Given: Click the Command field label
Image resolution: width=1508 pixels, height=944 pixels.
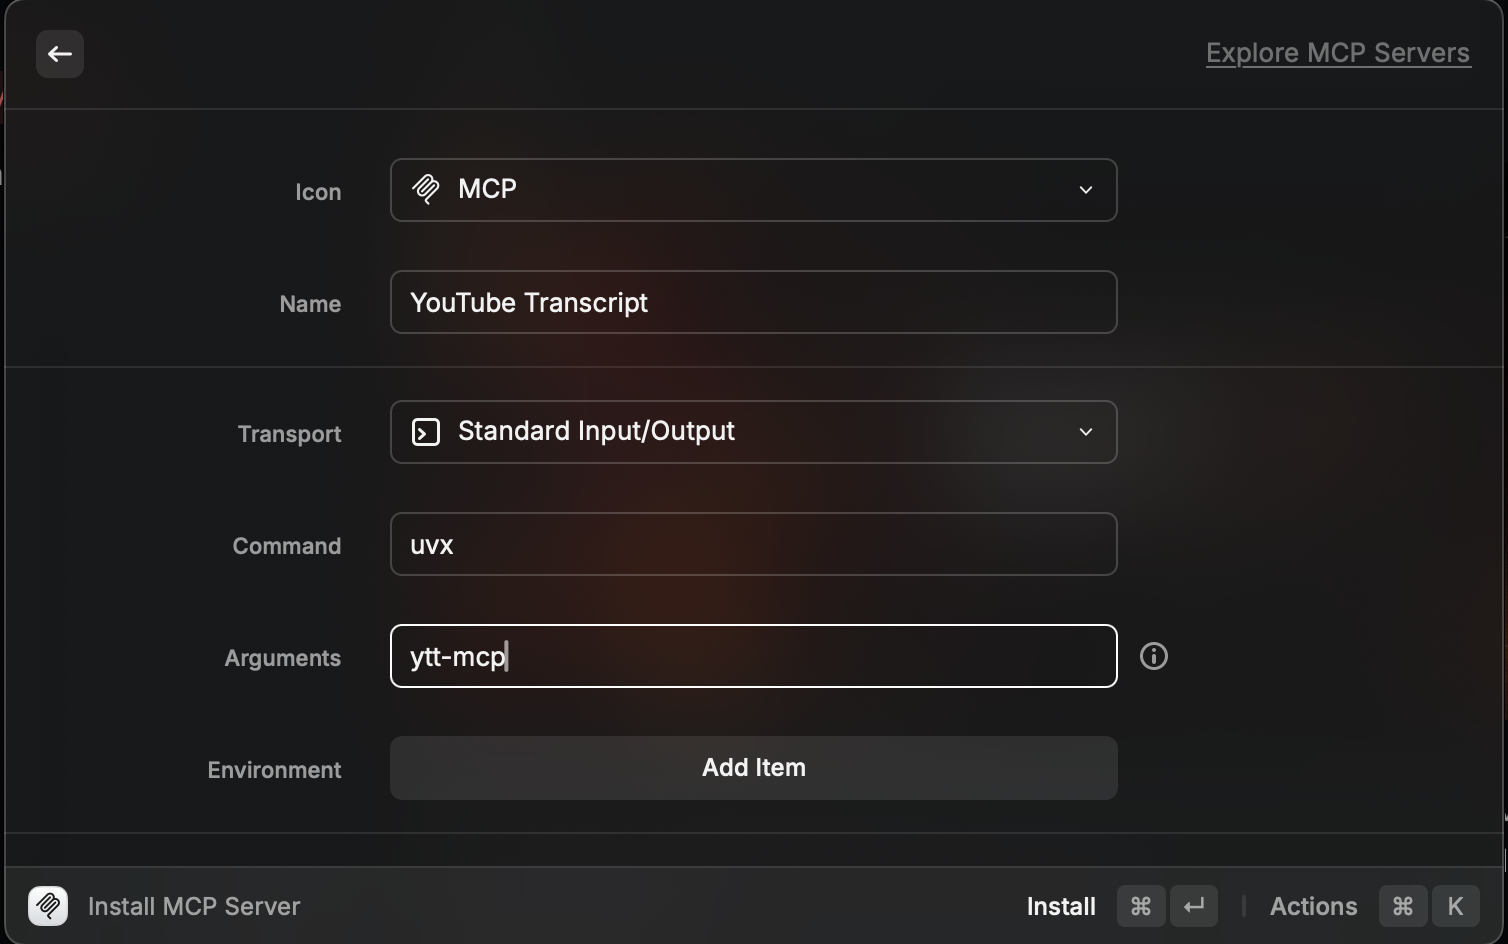Looking at the screenshot, I should pyautogui.click(x=287, y=546).
